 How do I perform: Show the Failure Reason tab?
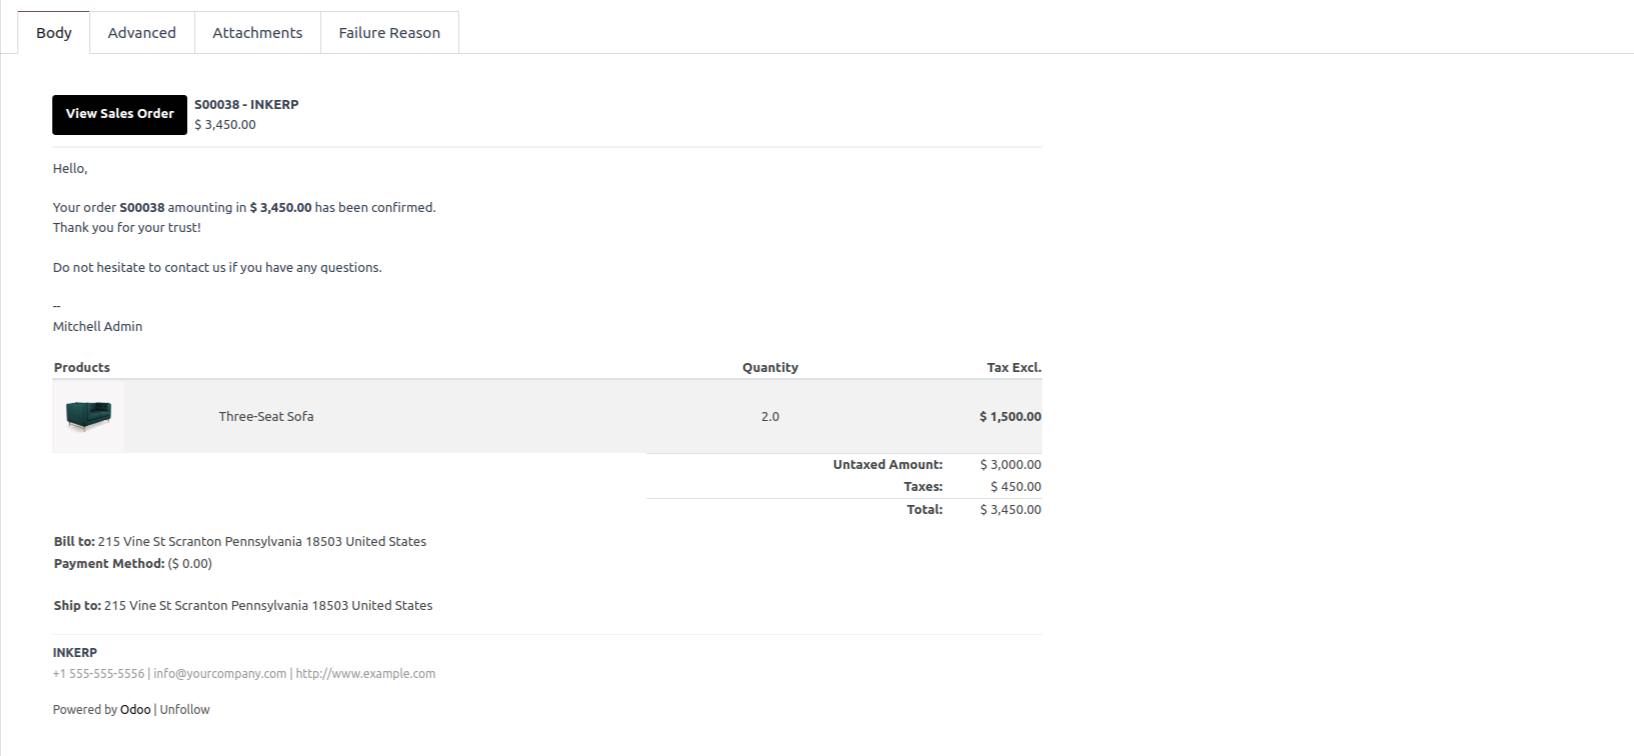pos(389,33)
